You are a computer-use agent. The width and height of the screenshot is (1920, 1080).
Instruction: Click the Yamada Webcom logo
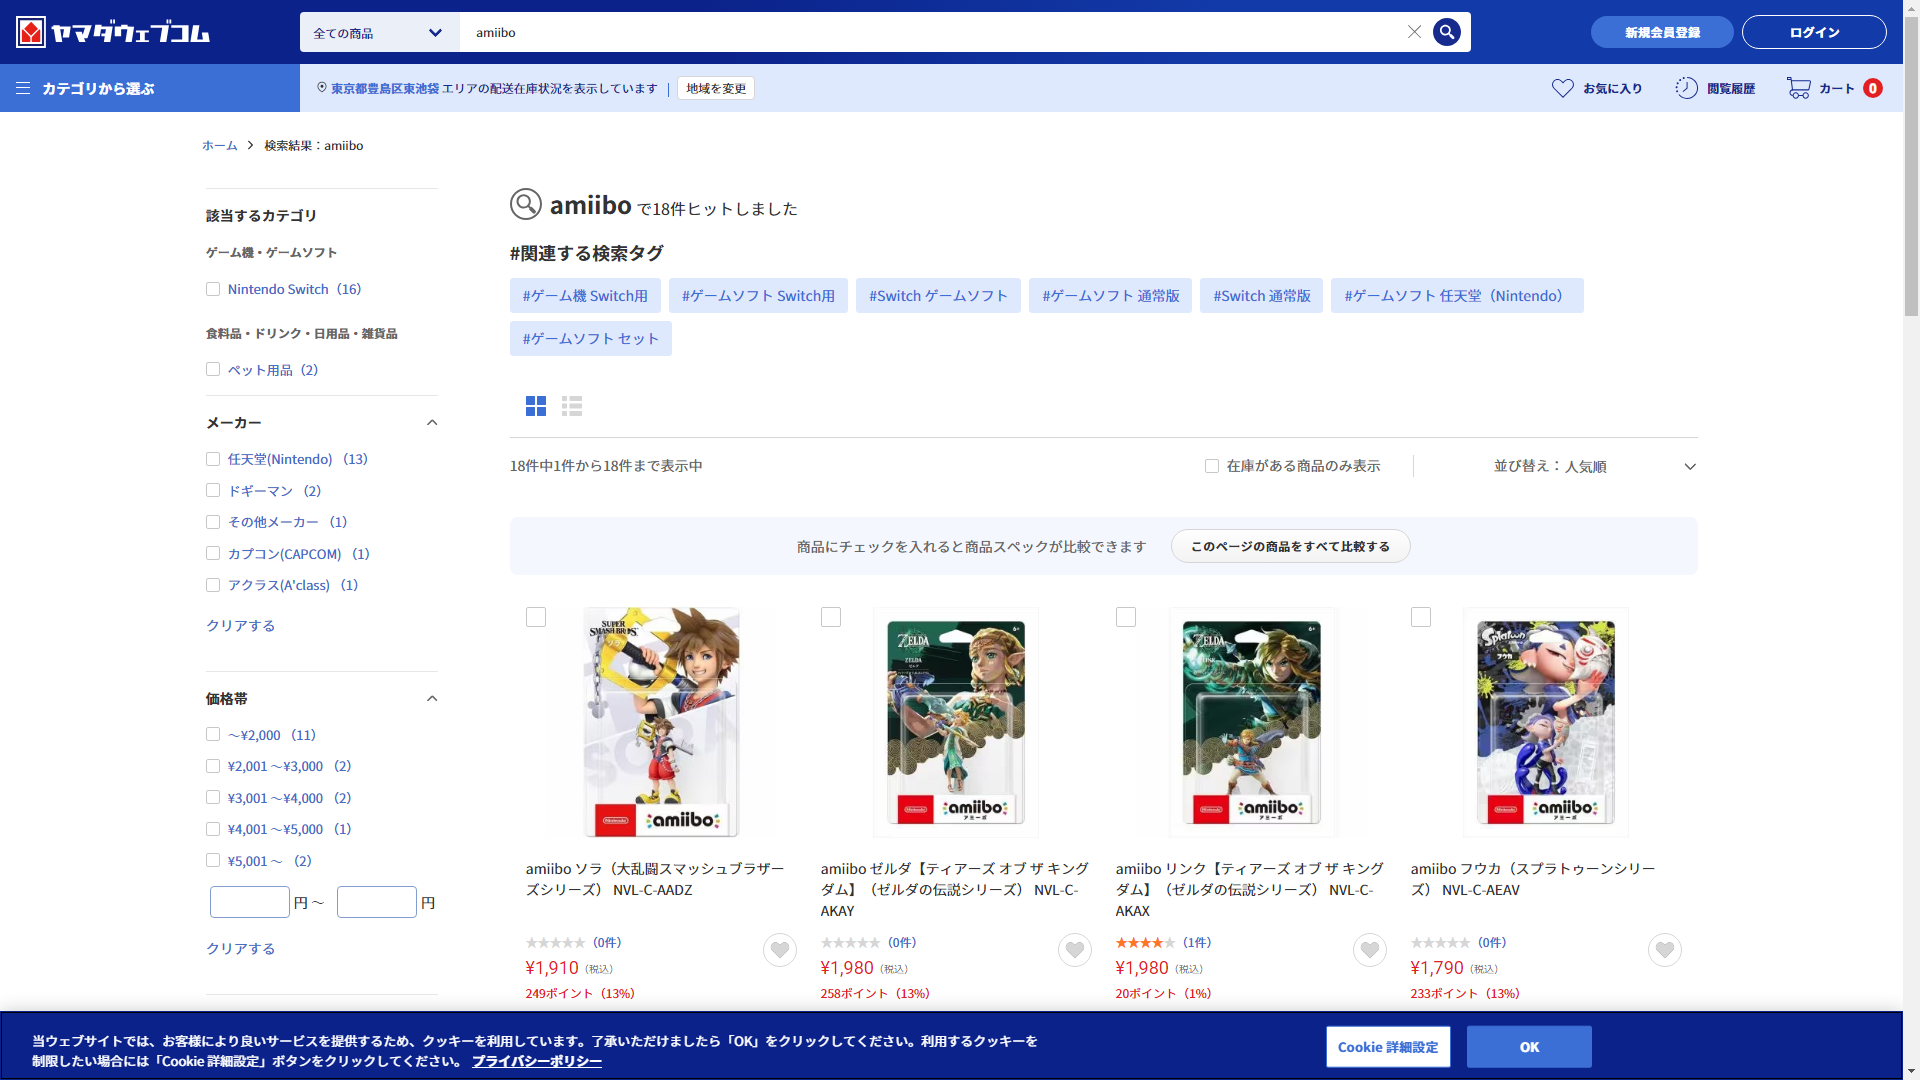(x=112, y=32)
